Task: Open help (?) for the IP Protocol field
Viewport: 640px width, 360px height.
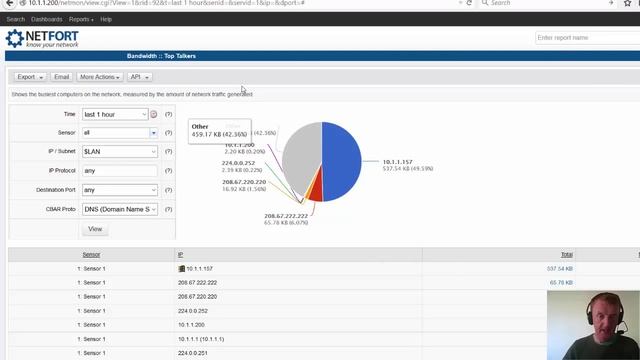Action: 169,171
